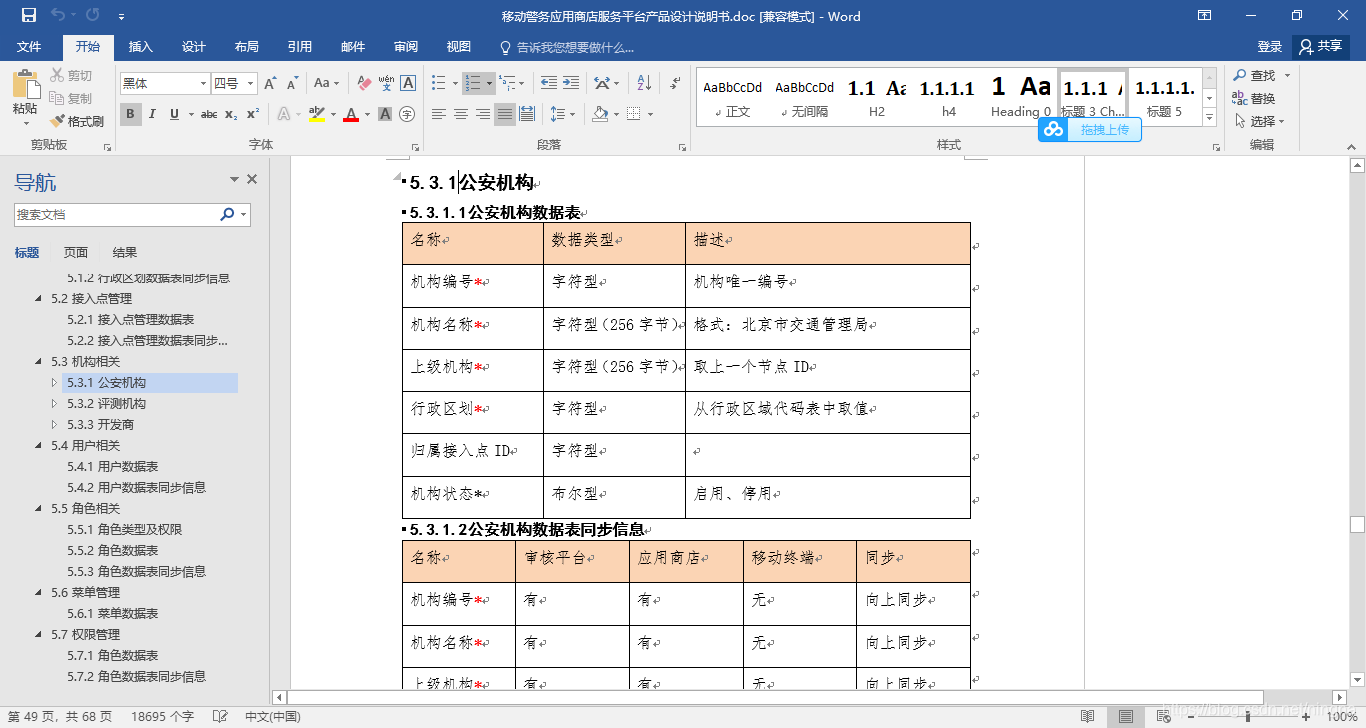Screen dimensions: 1366x728
Task: Switch to the 视图 (View) ribbon tab
Action: click(458, 47)
